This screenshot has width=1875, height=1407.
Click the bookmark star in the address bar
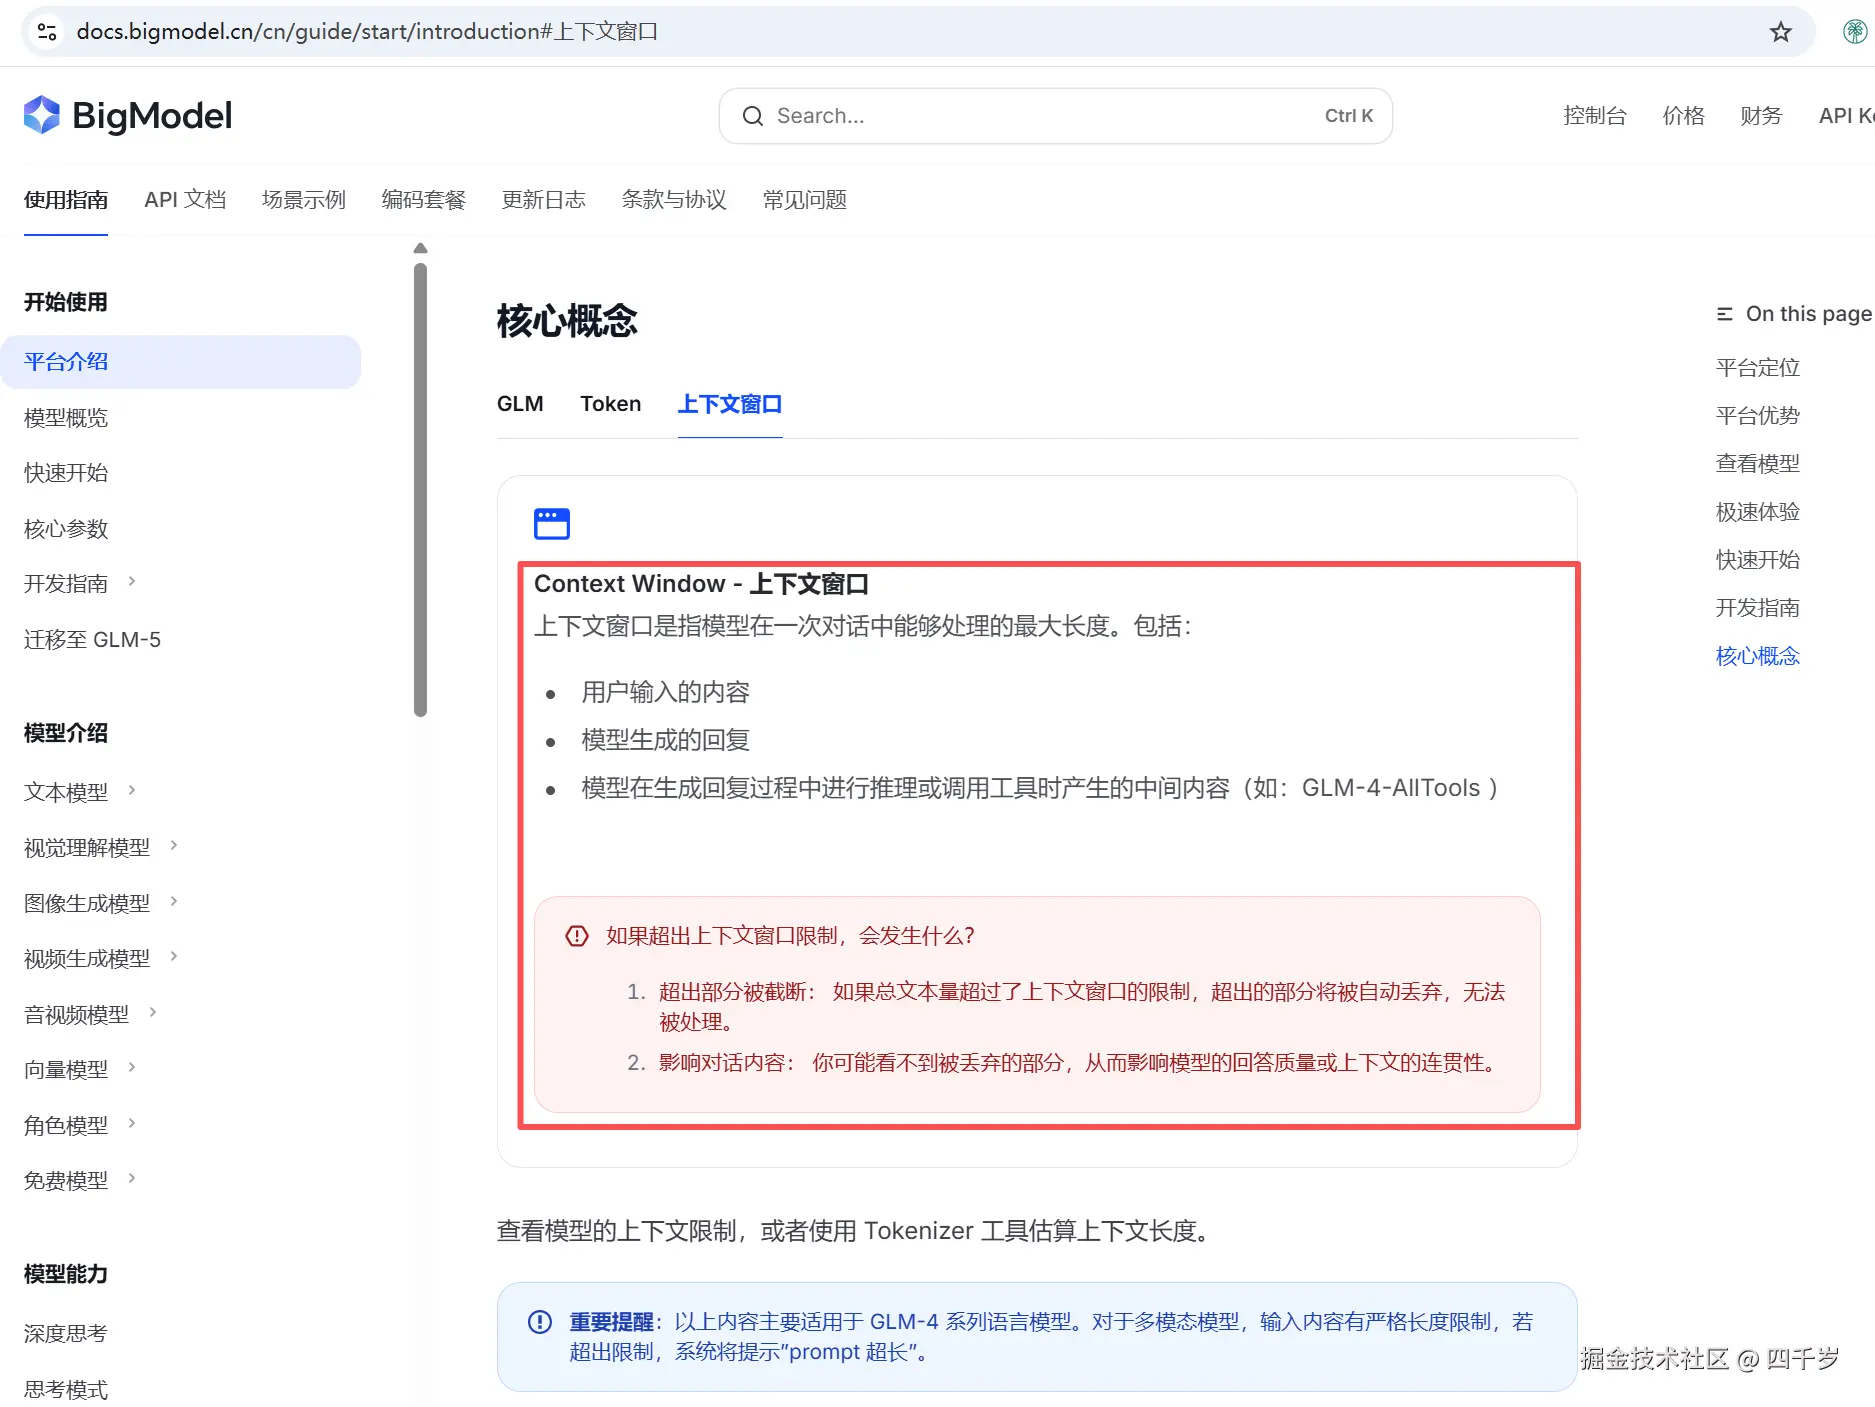[1780, 31]
